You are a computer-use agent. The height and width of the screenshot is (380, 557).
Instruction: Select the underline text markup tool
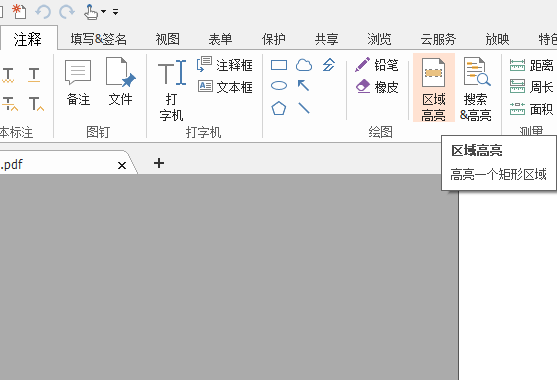pyautogui.click(x=34, y=75)
